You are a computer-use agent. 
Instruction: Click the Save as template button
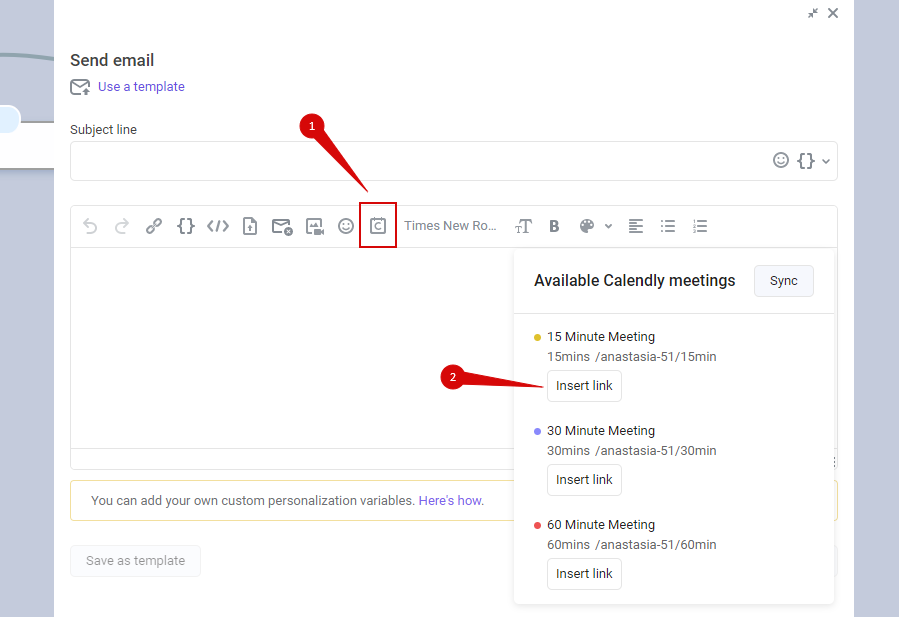click(135, 561)
